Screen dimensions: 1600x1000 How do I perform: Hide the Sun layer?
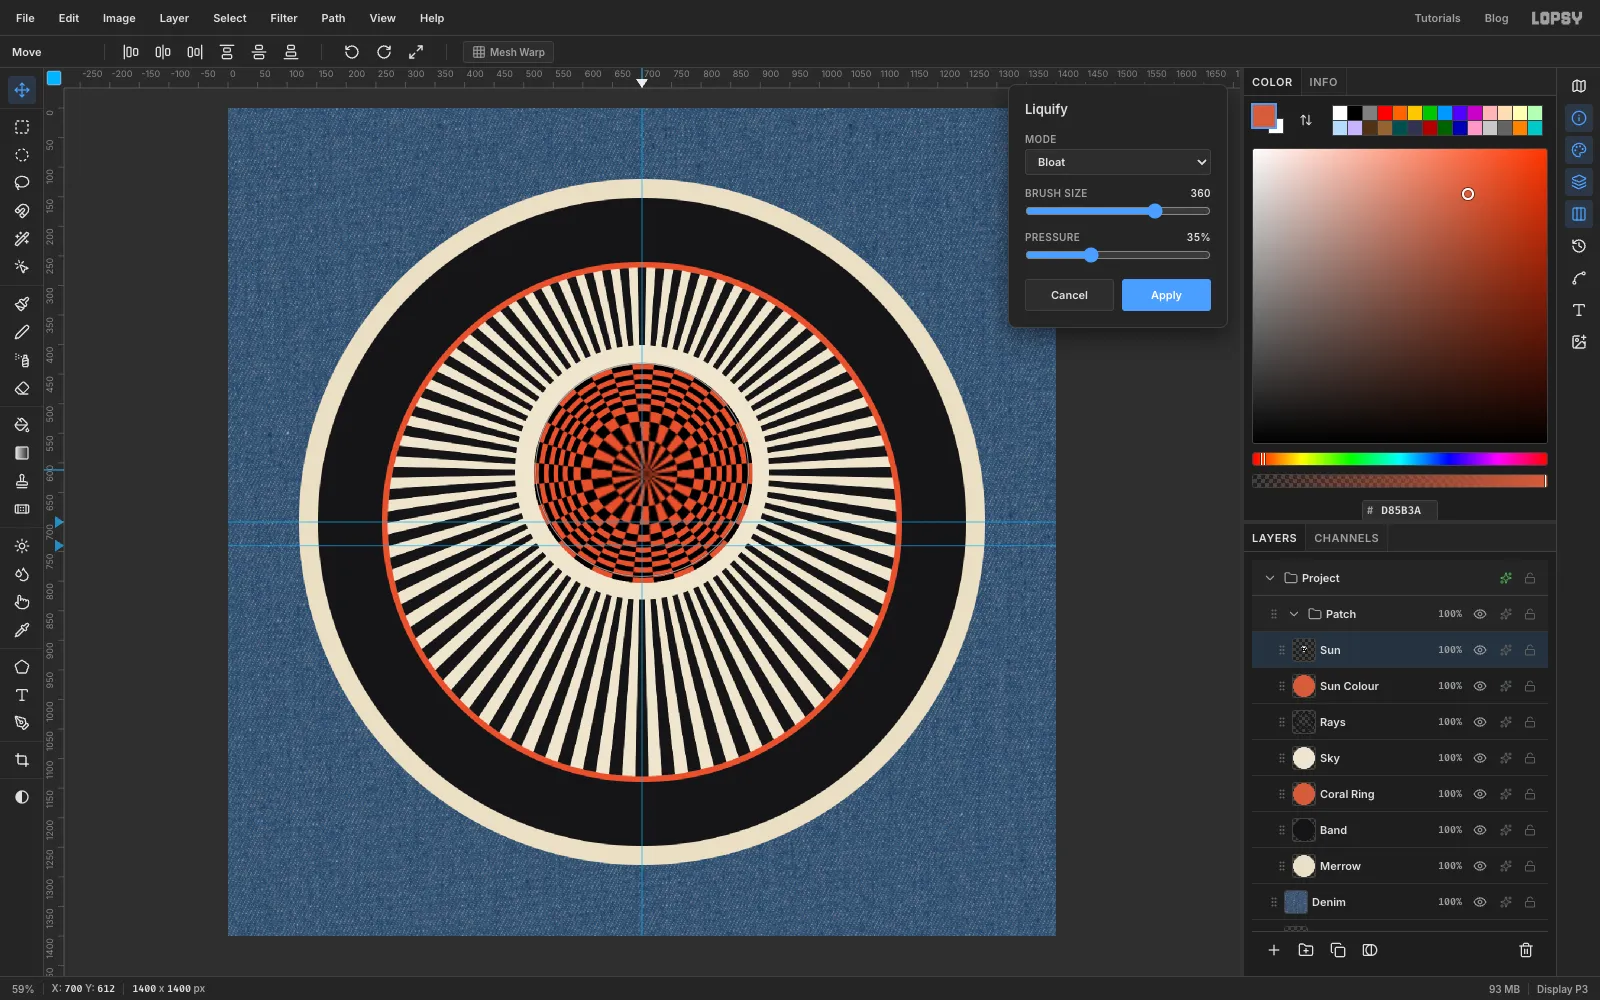coord(1480,650)
